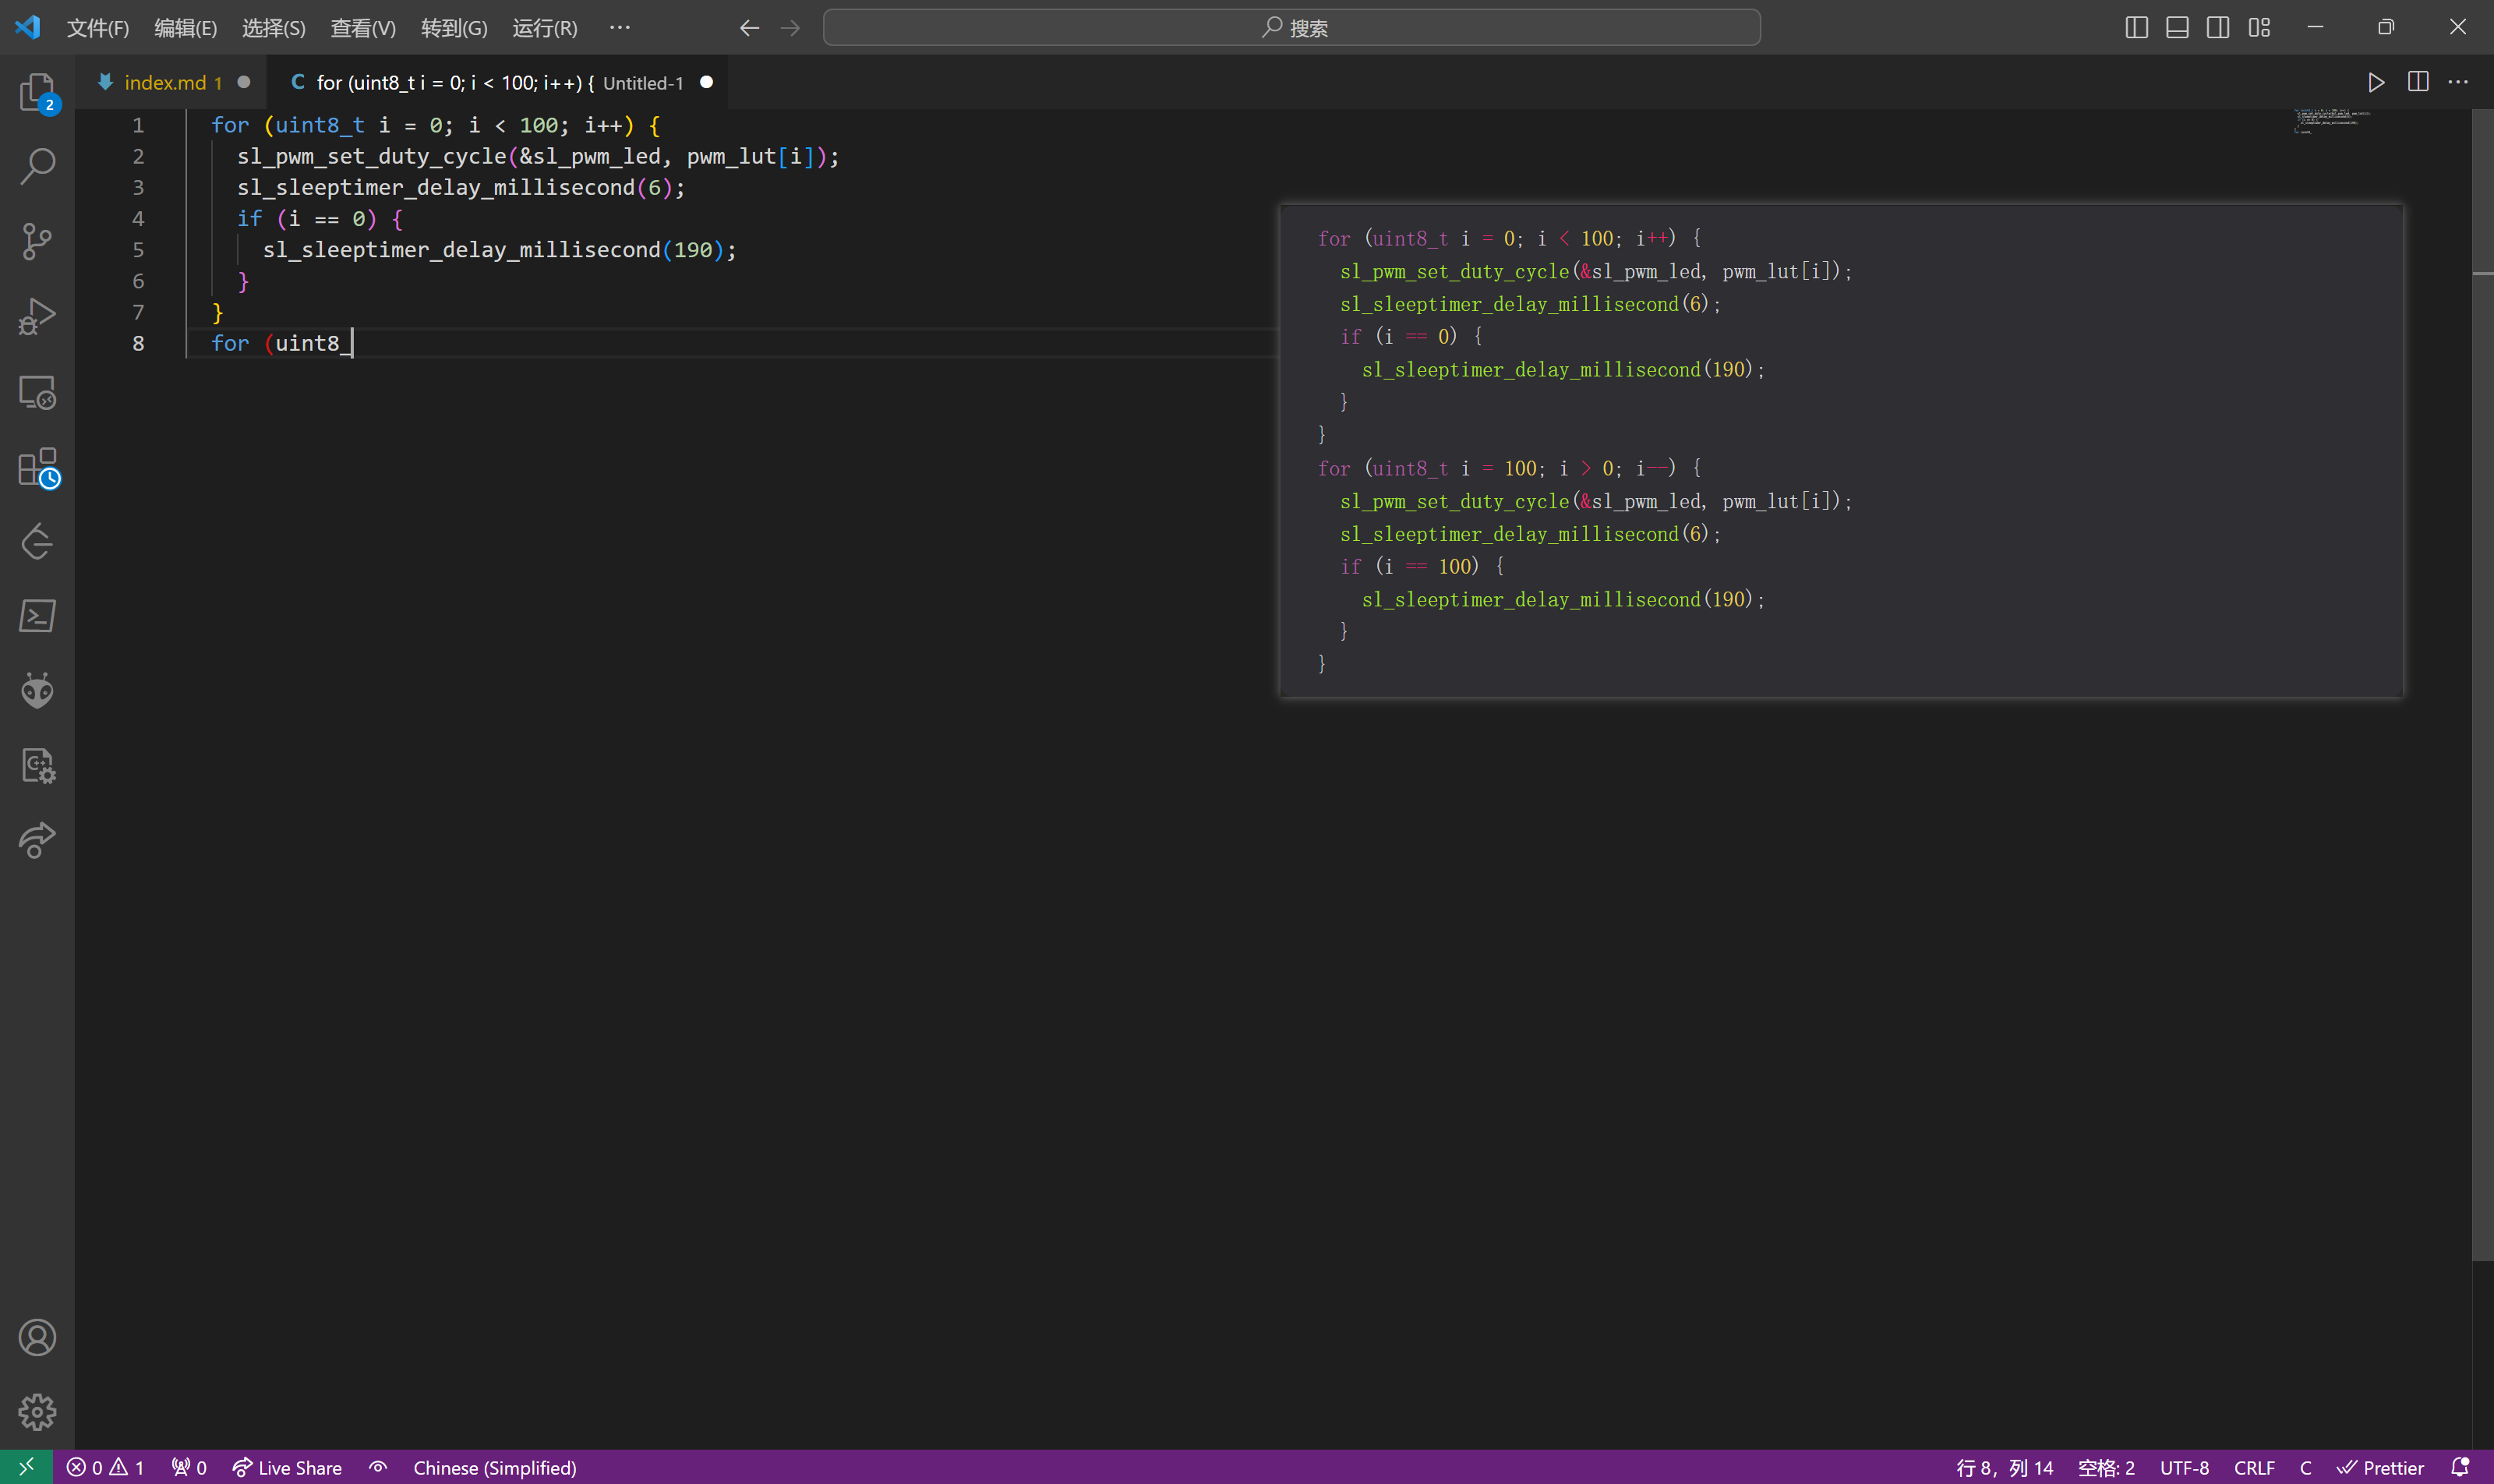
Task: Change indentation via 空格: 2
Action: pos(2106,1467)
